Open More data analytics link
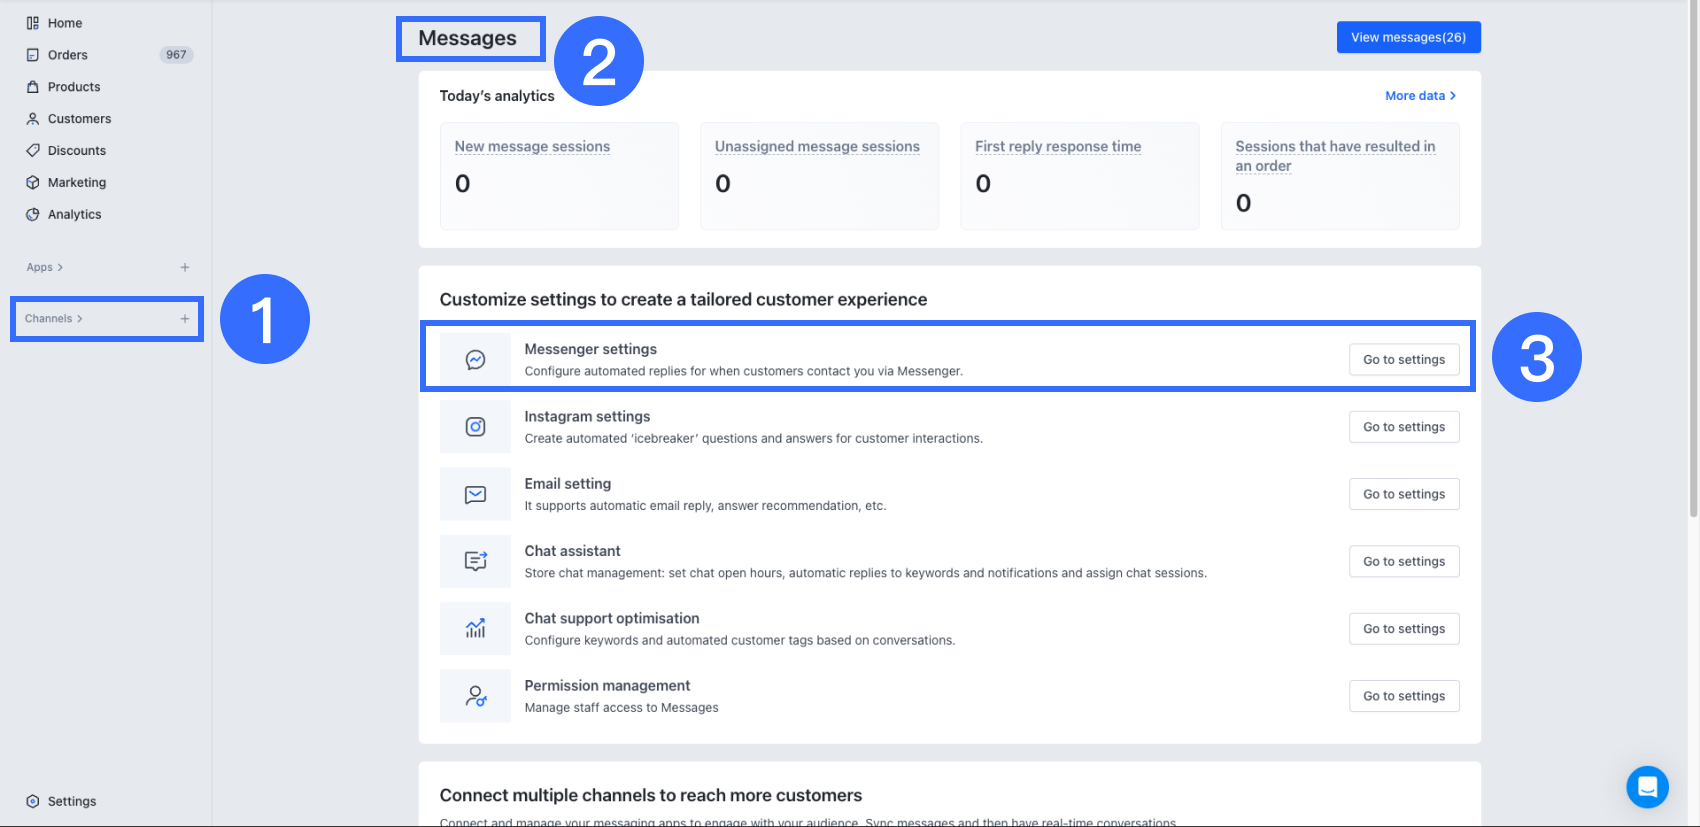 click(x=1420, y=96)
